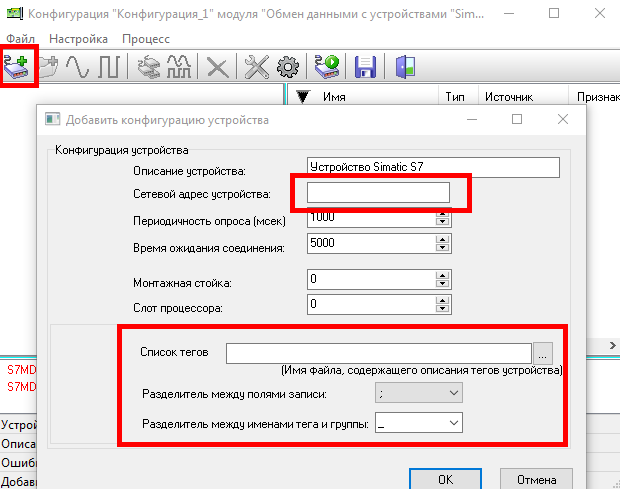The height and width of the screenshot is (489, 620).
Task: Expand the tag and group name separator dropdown
Action: pyautogui.click(x=455, y=424)
